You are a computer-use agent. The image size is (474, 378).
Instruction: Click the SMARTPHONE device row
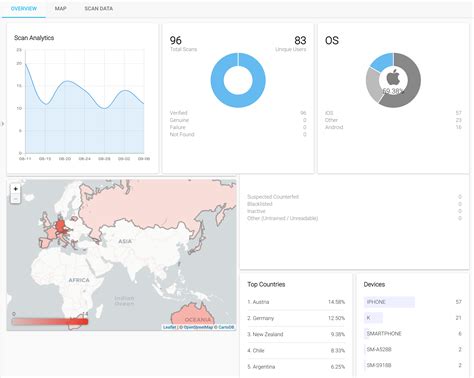413,334
